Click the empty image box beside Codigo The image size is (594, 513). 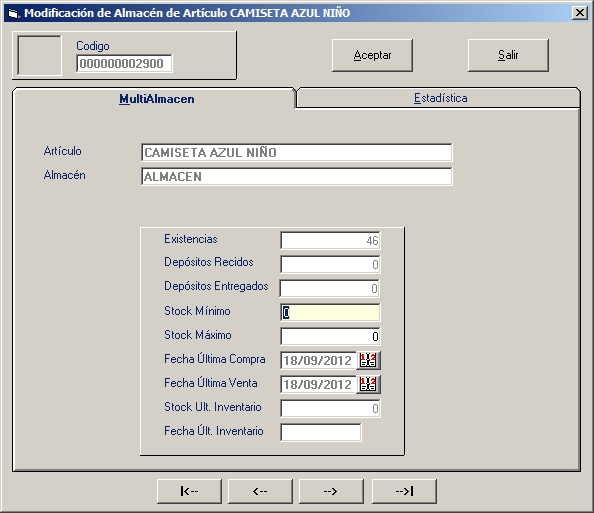[39, 55]
